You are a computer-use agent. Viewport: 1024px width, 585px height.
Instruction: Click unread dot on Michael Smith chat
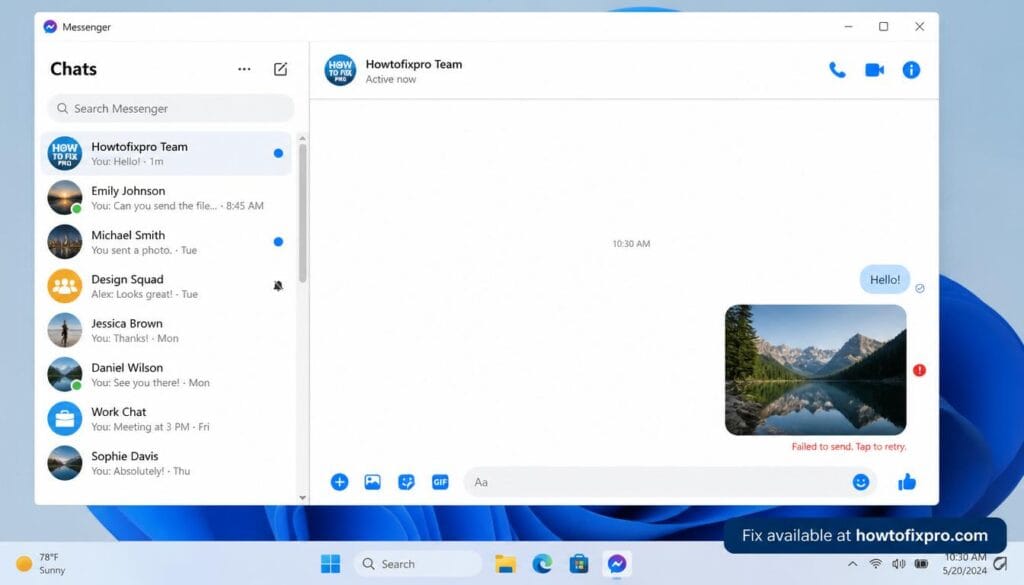278,242
